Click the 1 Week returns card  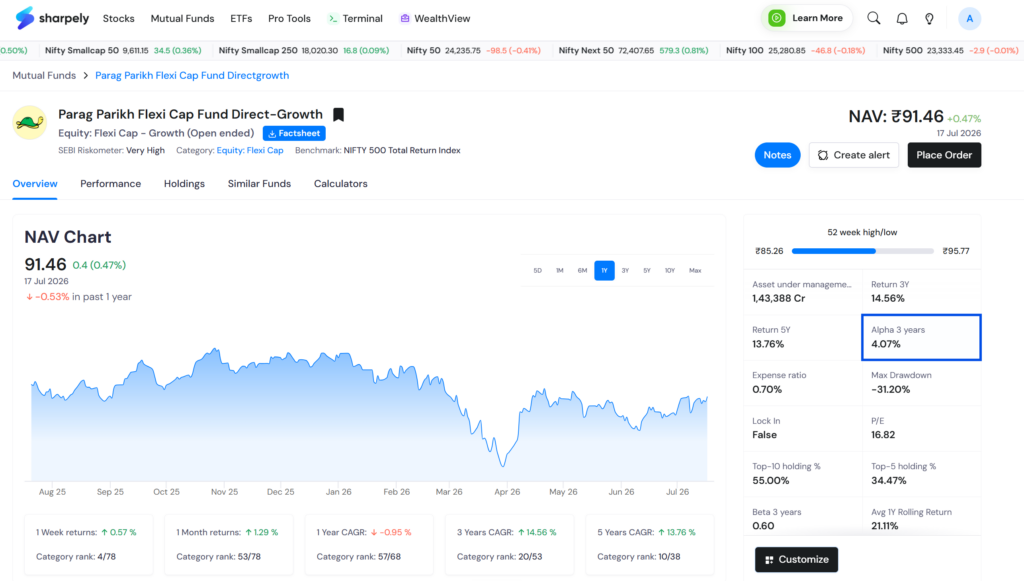click(x=88, y=544)
